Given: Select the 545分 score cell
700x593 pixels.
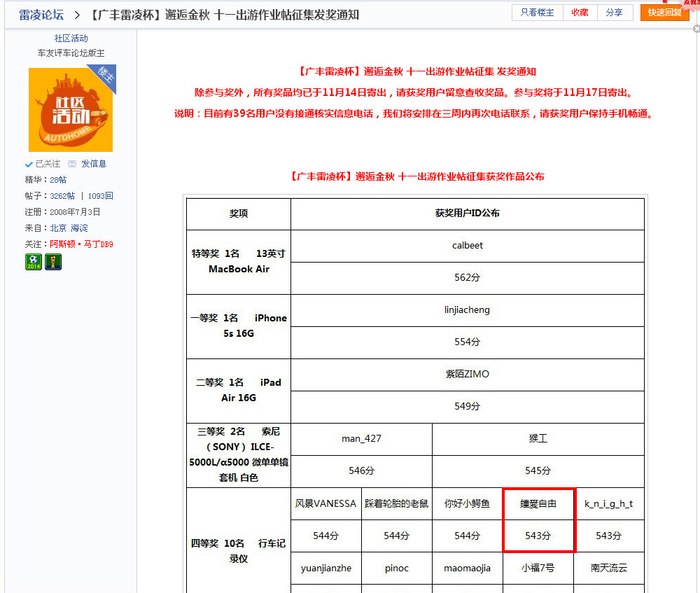Looking at the screenshot, I should coord(538,472).
